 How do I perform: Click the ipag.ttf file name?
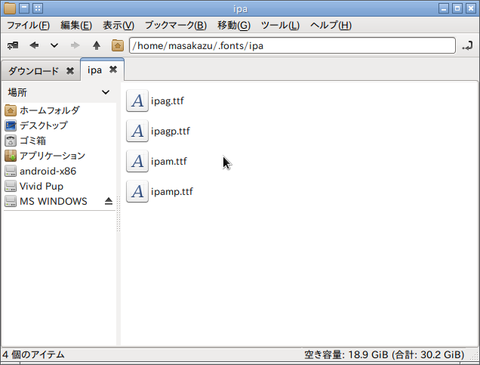click(167, 101)
